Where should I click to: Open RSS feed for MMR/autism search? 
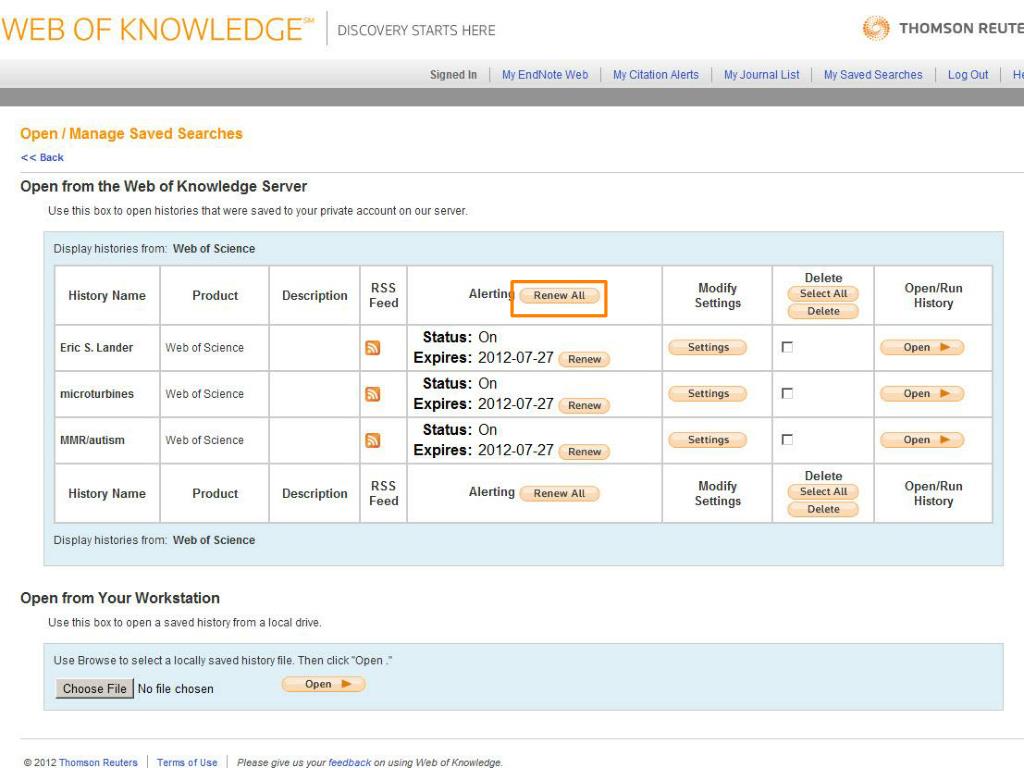point(372,440)
